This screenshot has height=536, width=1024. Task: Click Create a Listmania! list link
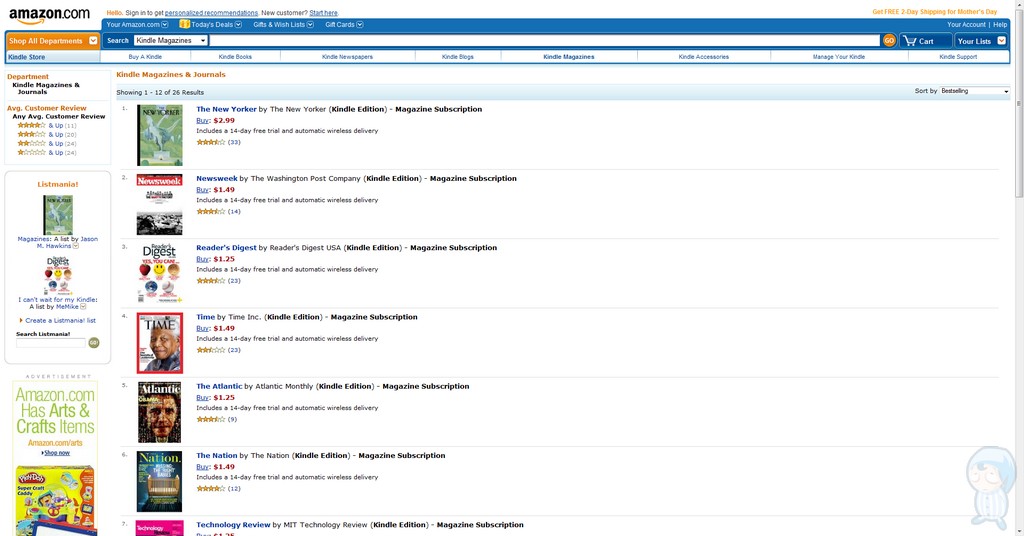click(60, 321)
